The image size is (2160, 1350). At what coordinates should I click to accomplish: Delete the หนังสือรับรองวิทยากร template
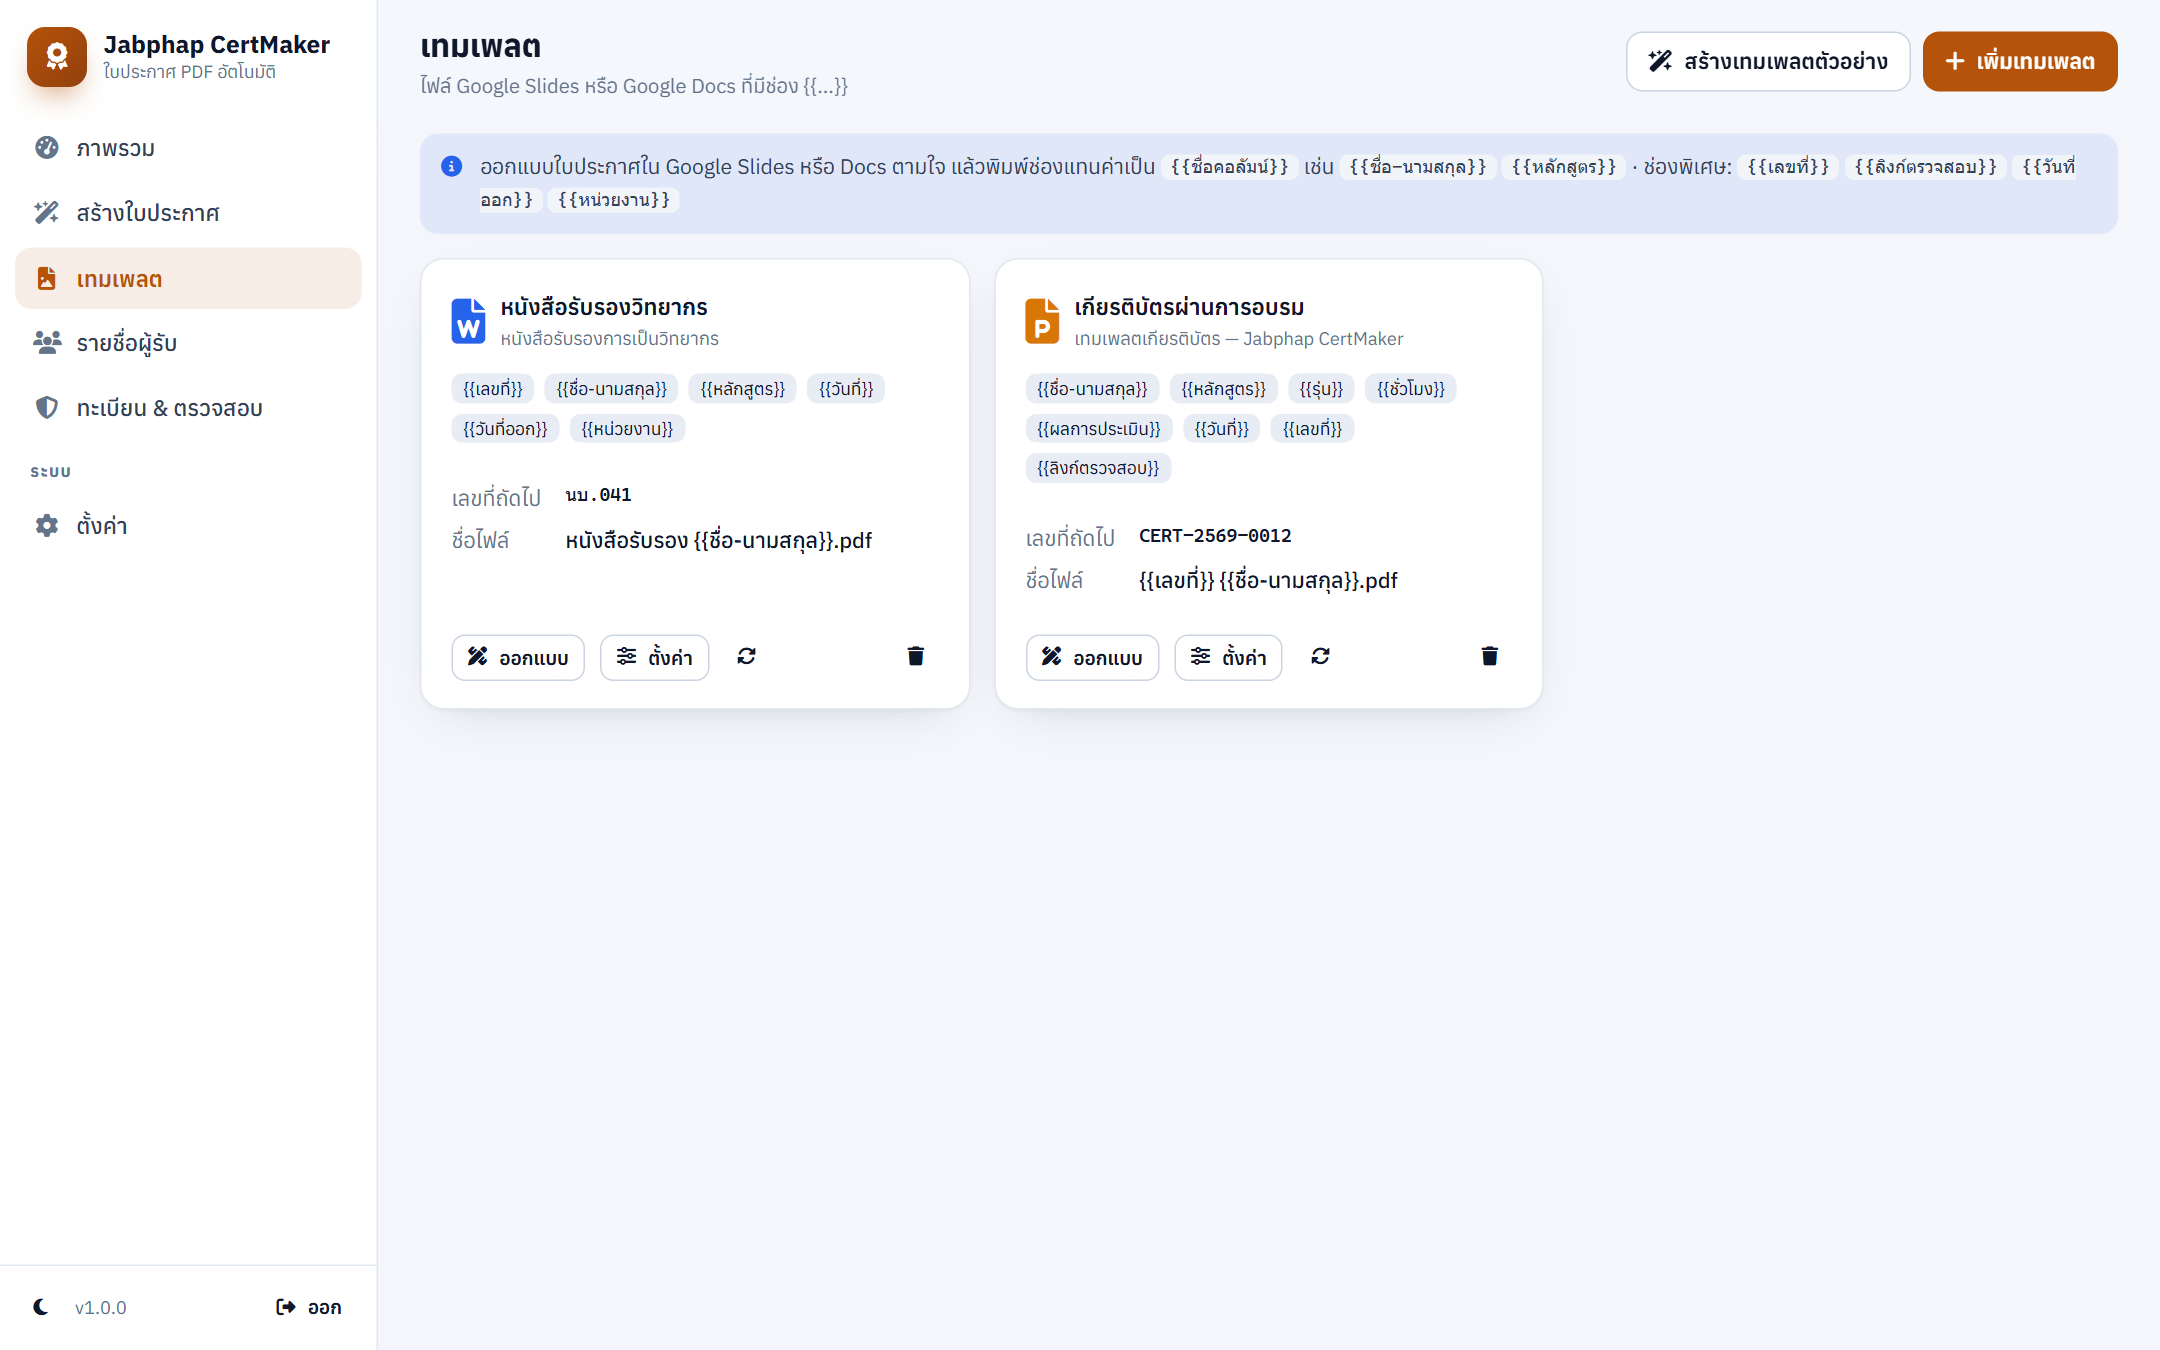(916, 656)
